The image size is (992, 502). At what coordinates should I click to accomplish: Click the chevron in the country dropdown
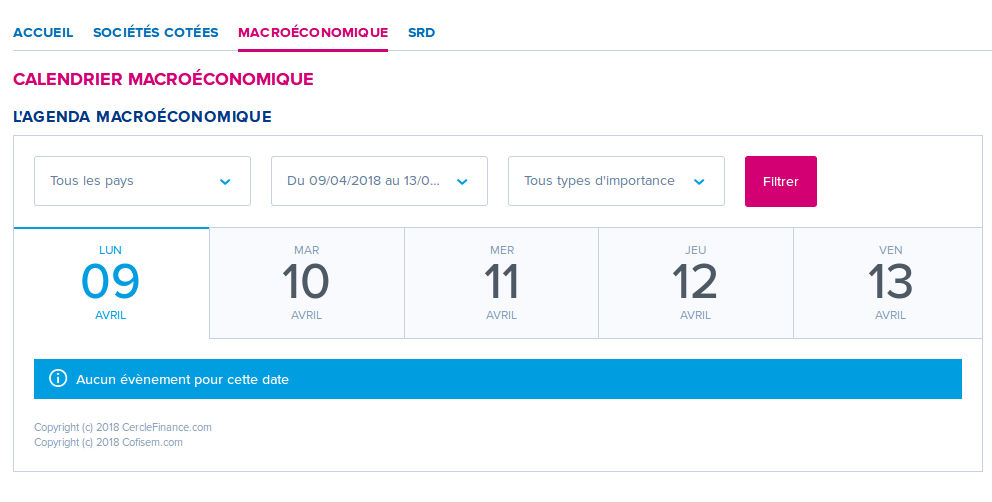(225, 182)
